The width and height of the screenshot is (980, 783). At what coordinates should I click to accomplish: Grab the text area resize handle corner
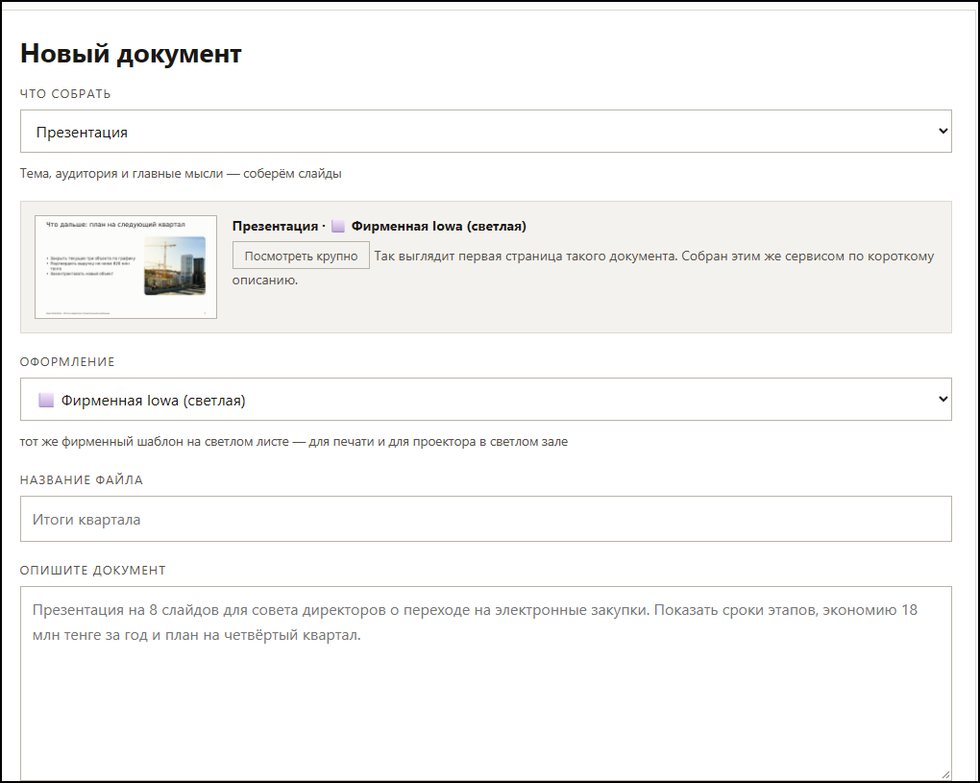(x=945, y=774)
